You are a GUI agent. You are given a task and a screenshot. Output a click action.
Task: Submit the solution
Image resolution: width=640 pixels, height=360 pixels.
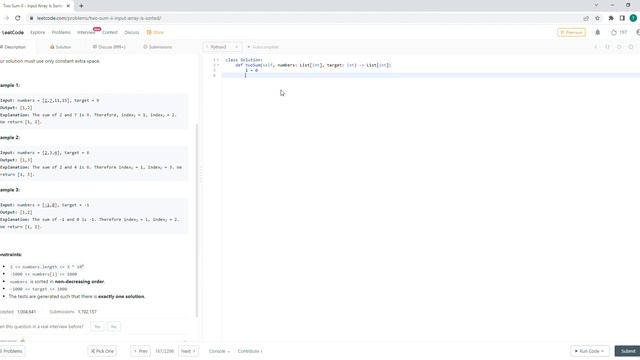click(628, 351)
